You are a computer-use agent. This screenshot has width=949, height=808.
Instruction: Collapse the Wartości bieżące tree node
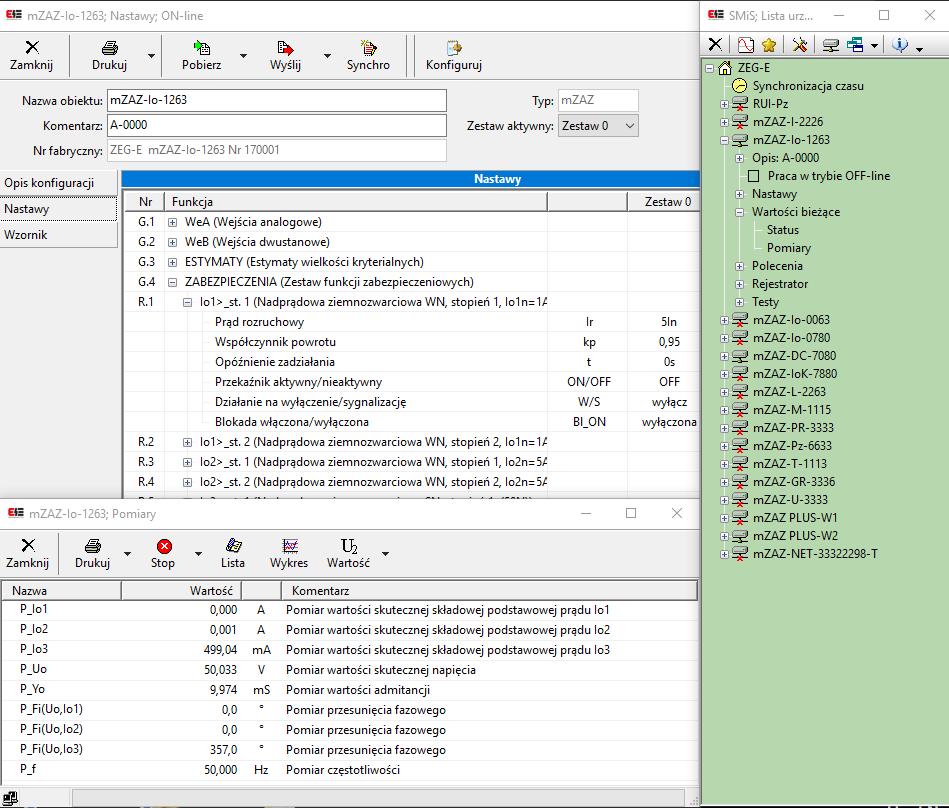click(x=740, y=212)
